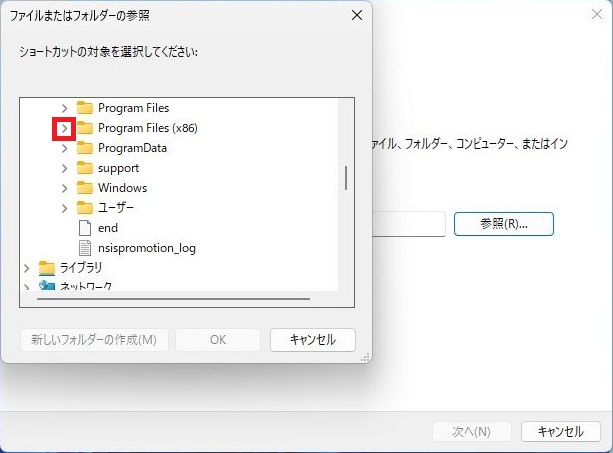Click the Program Files (x86) folder icon

(x=84, y=128)
